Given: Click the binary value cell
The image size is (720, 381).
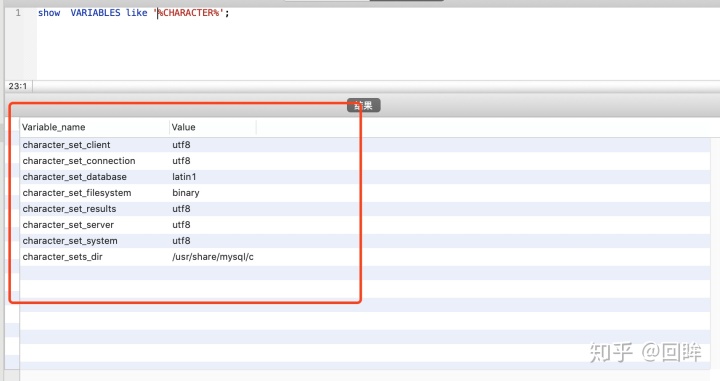Looking at the screenshot, I should [186, 193].
